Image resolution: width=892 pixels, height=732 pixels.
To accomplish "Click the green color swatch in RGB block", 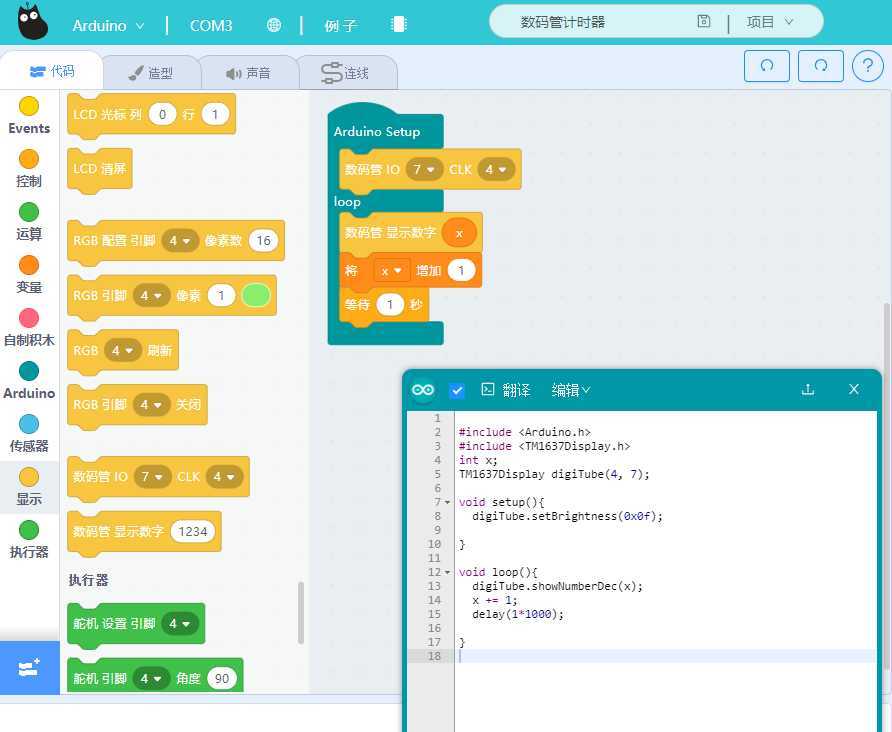I will [256, 295].
